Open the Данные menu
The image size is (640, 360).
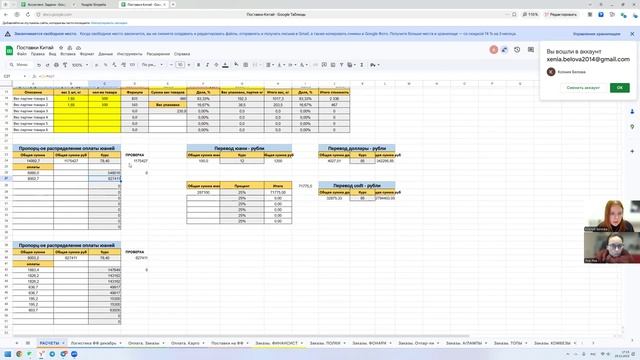pos(105,54)
